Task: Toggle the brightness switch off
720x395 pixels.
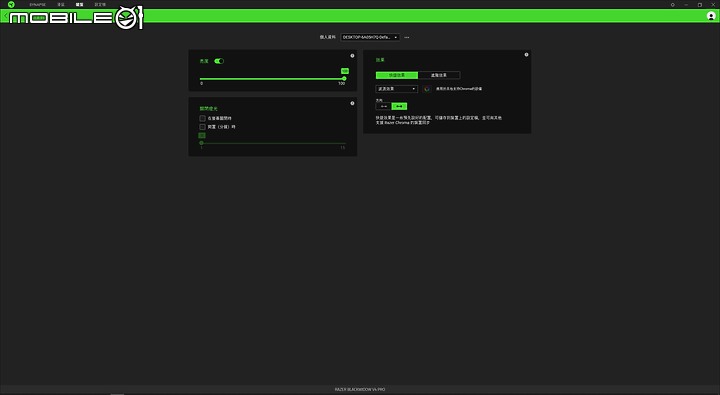Action: (219, 61)
